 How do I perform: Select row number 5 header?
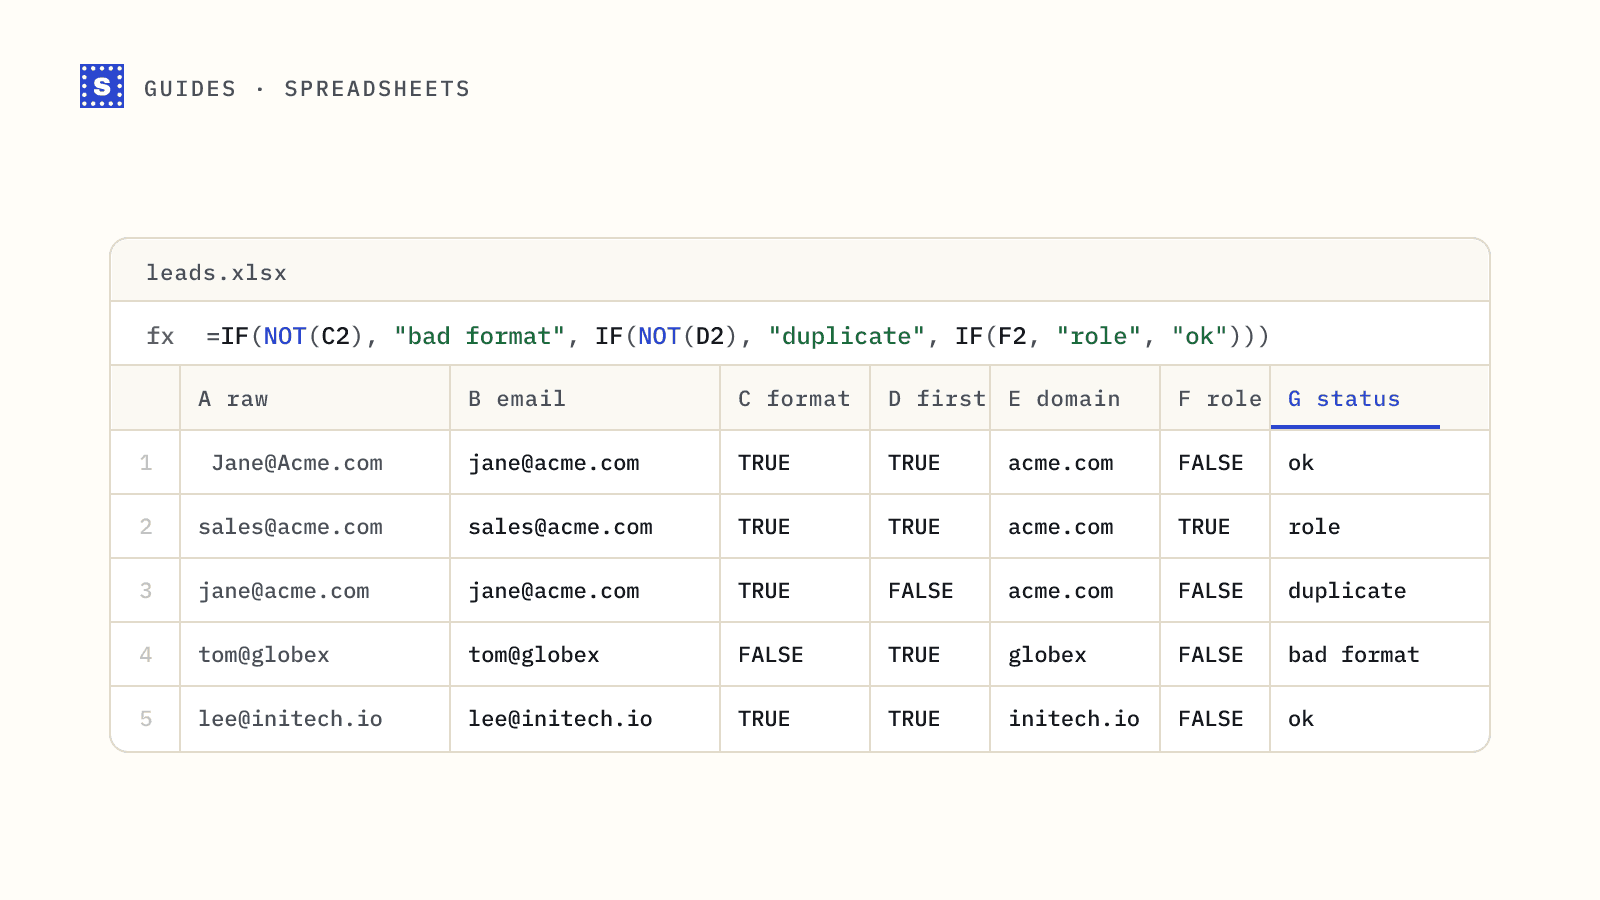[x=146, y=719]
